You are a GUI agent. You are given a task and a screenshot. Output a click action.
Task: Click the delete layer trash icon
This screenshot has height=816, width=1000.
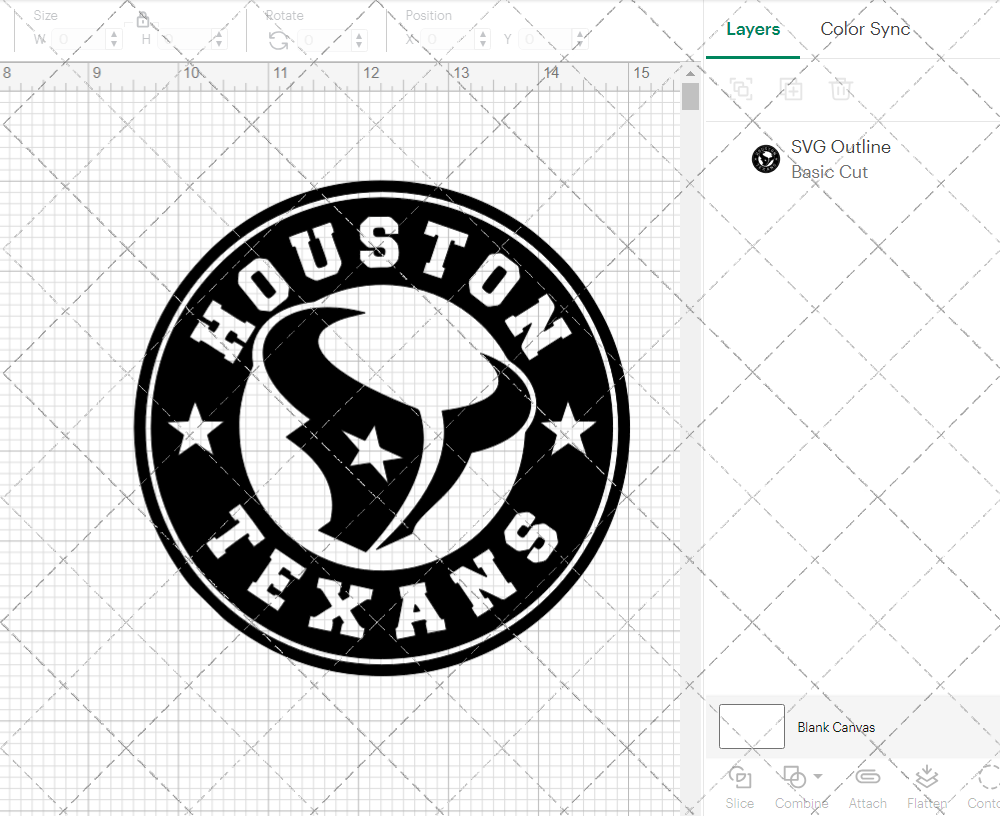[841, 89]
